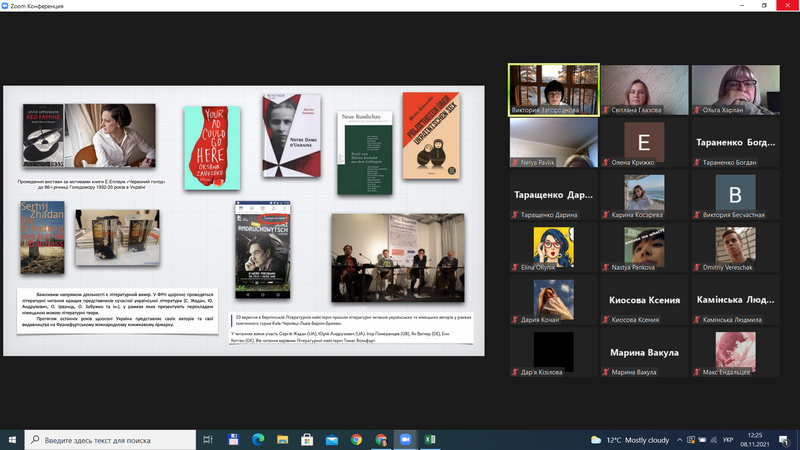The height and width of the screenshot is (450, 800).
Task: Click slide text 'Важливим напрямком діяльності'
Action: tap(117, 311)
